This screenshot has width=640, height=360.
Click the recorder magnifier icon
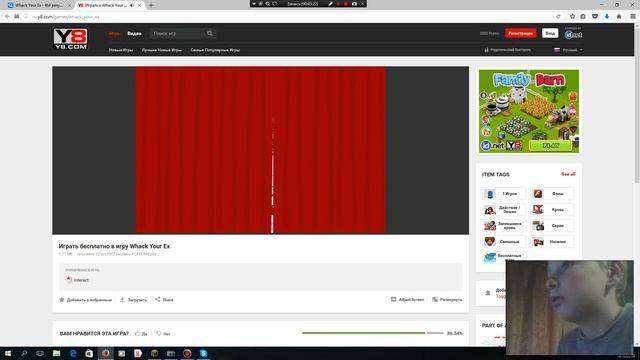tap(267, 4)
